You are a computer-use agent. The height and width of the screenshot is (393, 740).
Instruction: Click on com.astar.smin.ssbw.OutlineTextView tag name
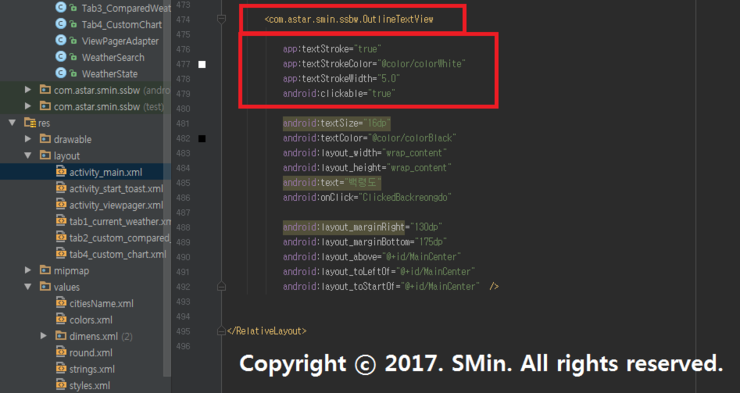[351, 19]
